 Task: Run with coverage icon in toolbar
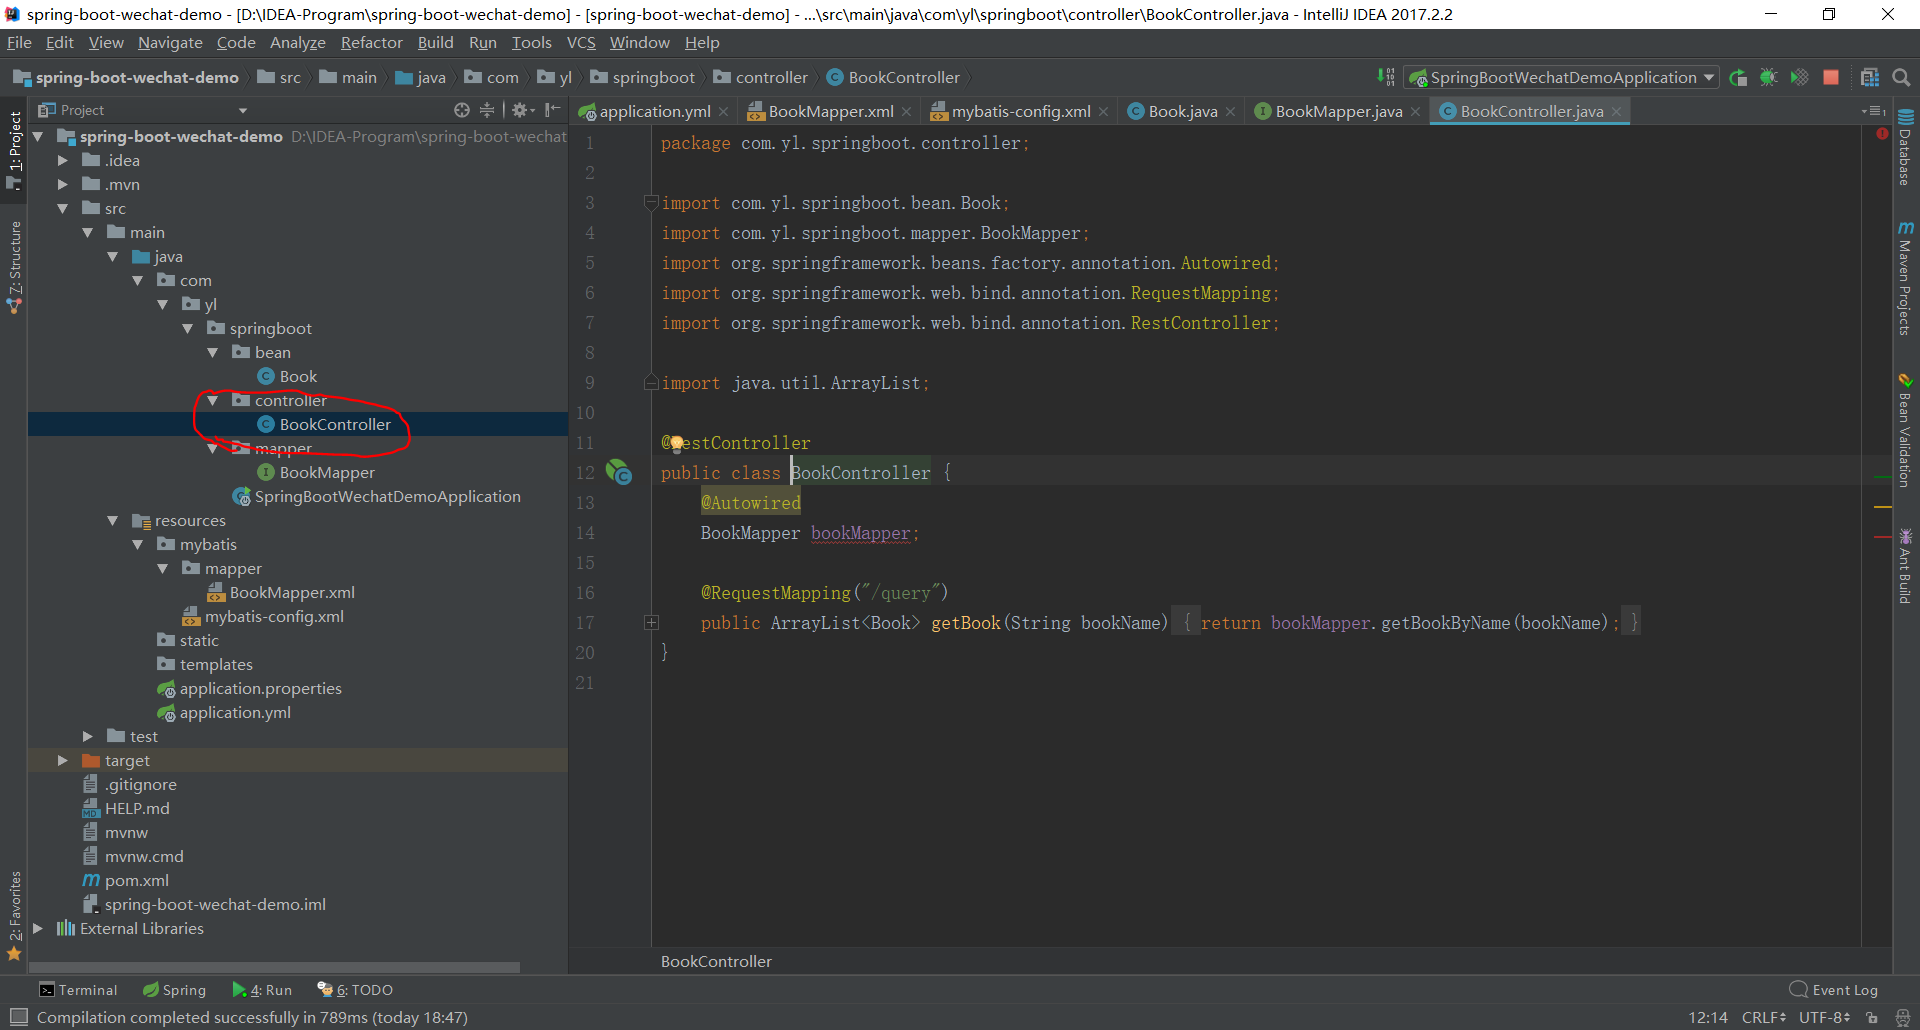(1799, 77)
